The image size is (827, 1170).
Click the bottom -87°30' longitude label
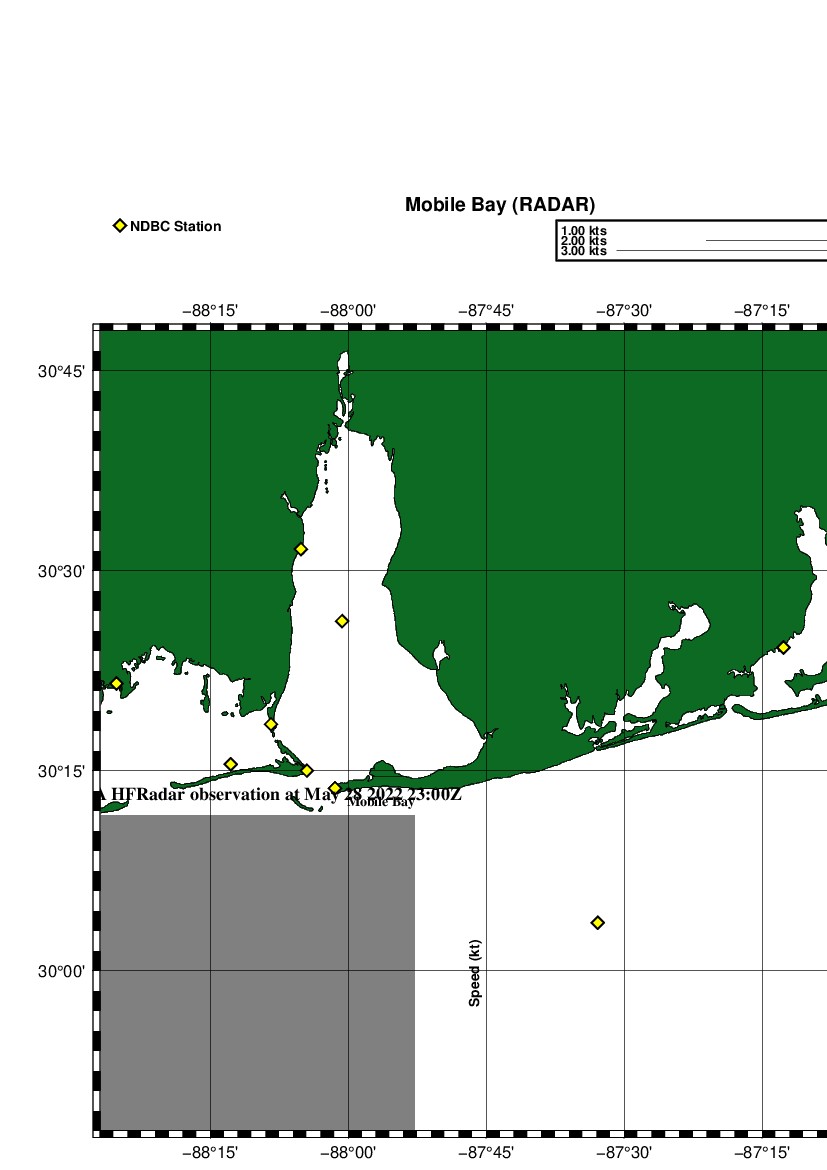(624, 1153)
